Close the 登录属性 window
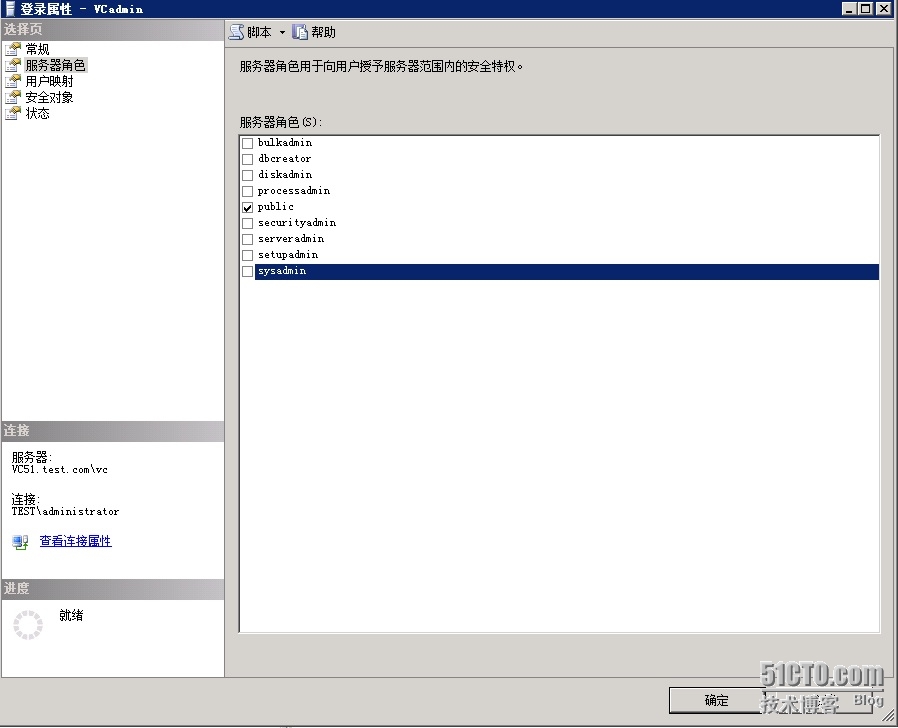Image resolution: width=898 pixels, height=728 pixels. click(884, 9)
